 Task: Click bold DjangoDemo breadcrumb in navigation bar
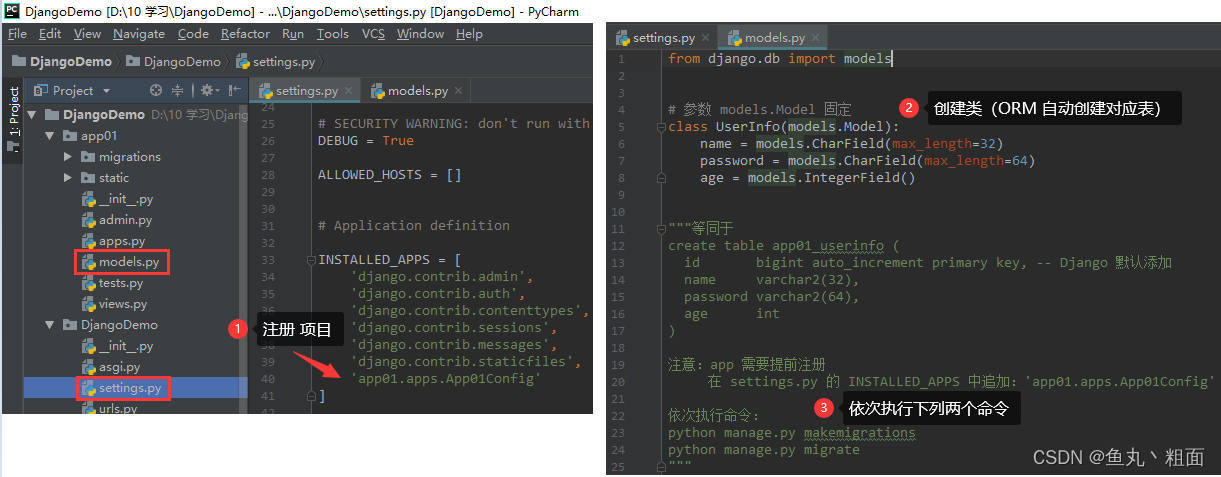[62, 61]
